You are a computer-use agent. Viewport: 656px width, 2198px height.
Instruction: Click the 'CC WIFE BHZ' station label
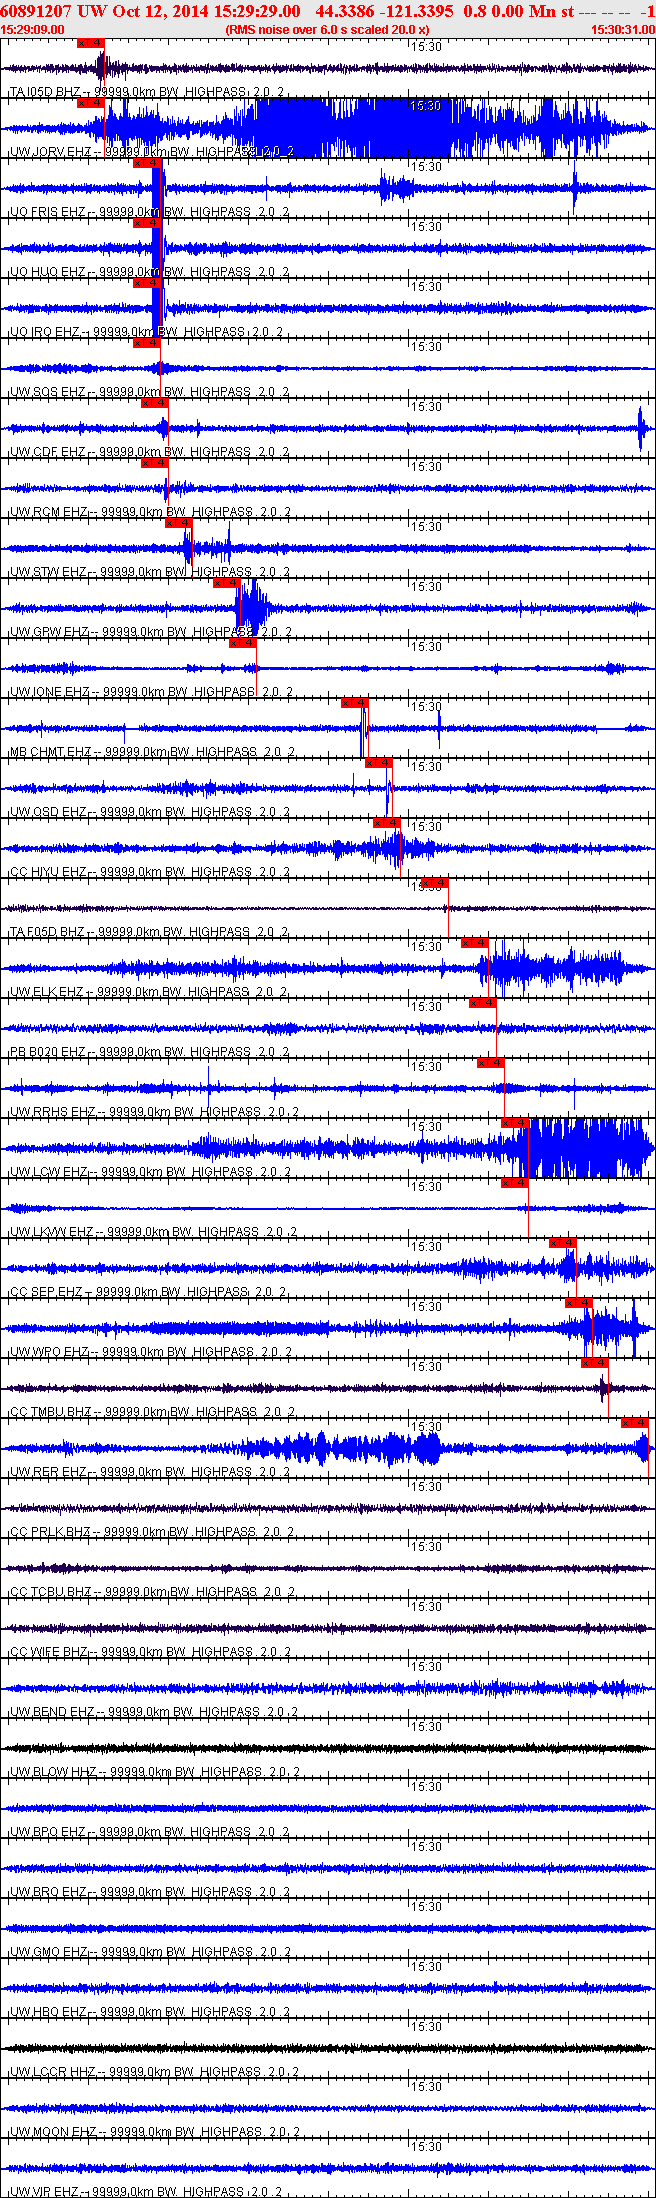point(49,1652)
